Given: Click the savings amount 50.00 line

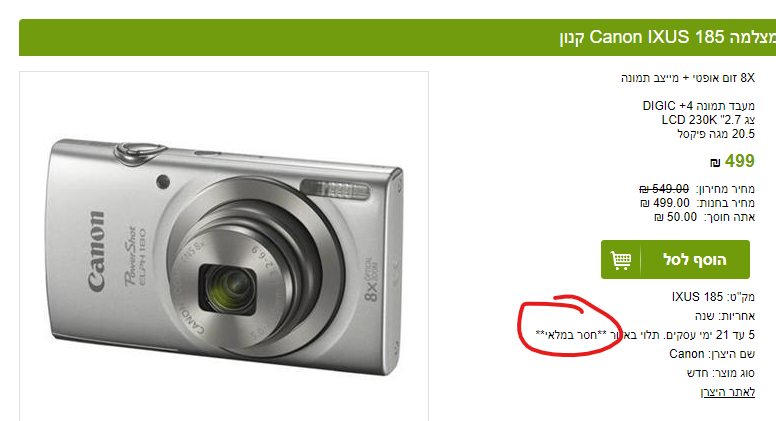Looking at the screenshot, I should pos(705,217).
